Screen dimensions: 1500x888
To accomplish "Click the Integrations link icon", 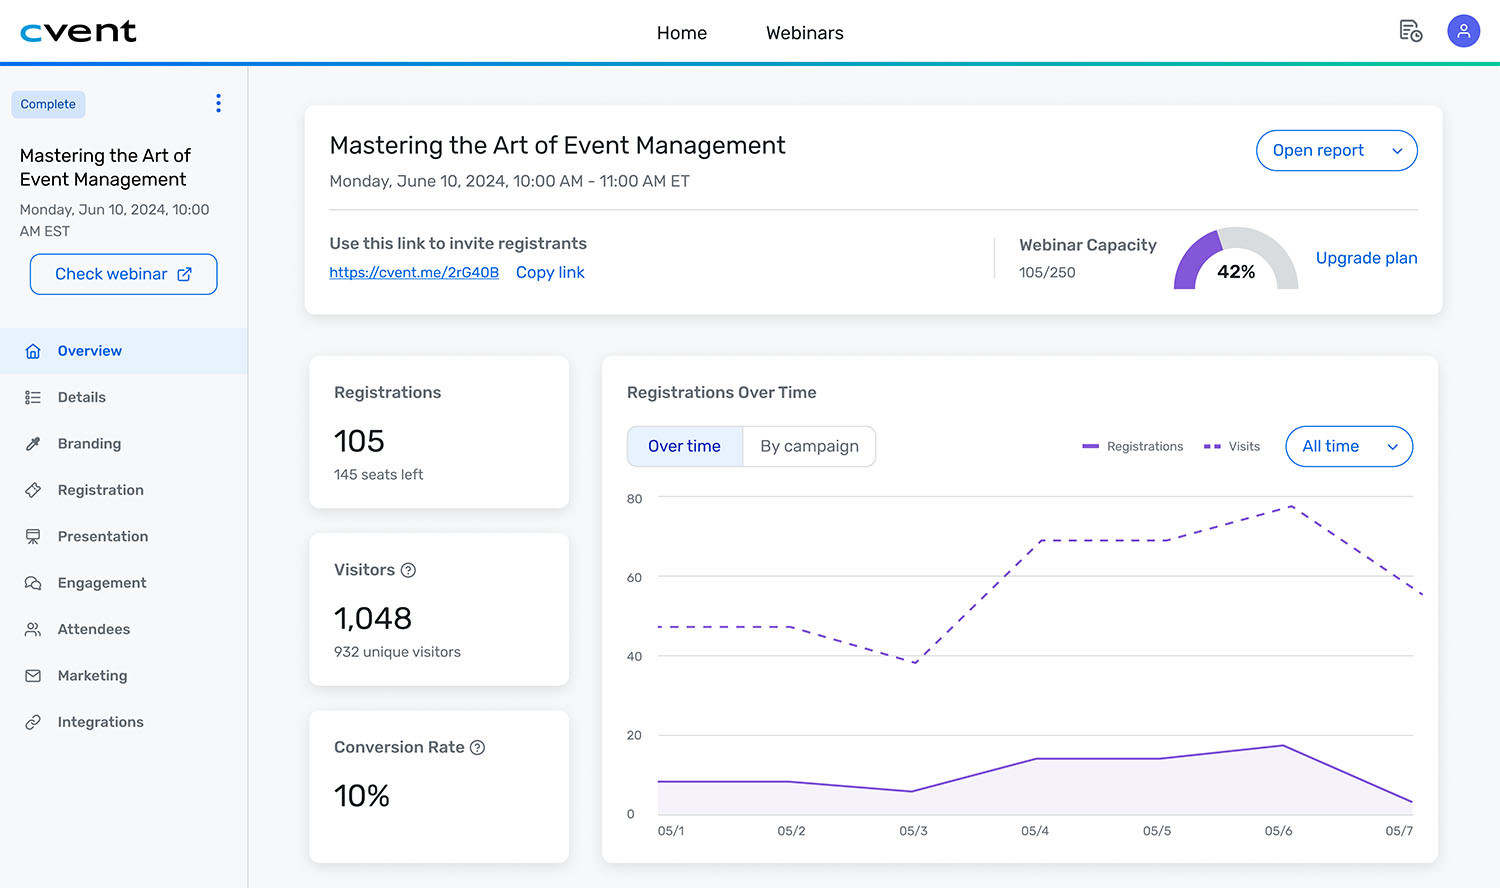I will tap(33, 722).
